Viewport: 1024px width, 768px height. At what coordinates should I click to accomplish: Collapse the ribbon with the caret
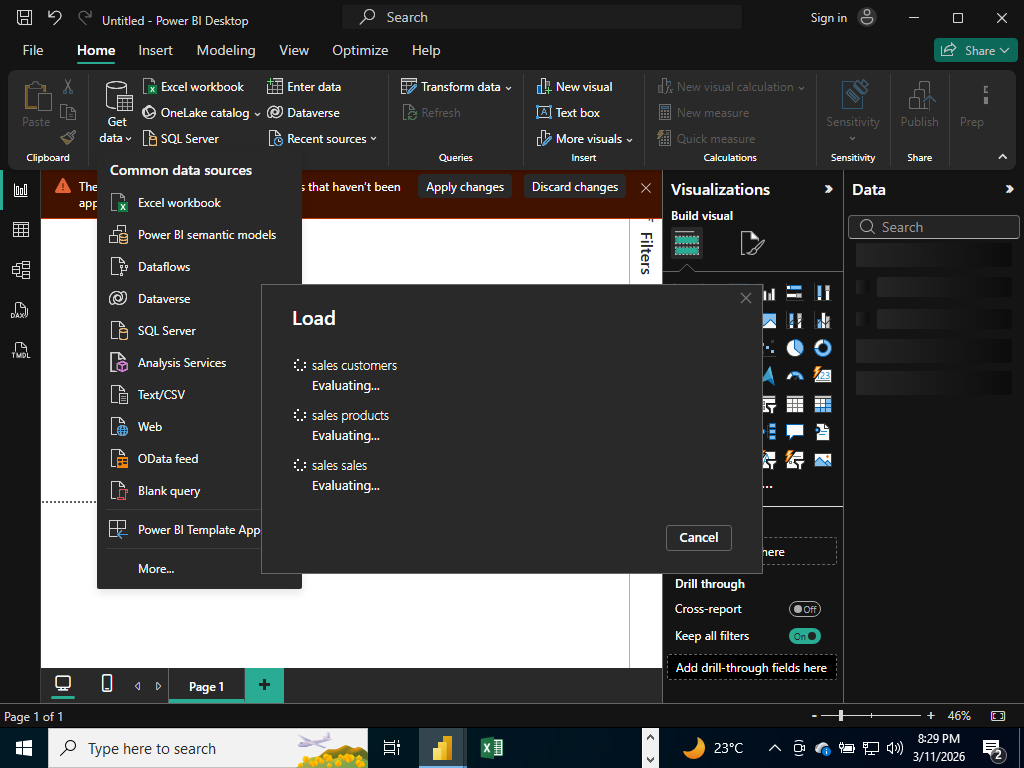pyautogui.click(x=1002, y=157)
